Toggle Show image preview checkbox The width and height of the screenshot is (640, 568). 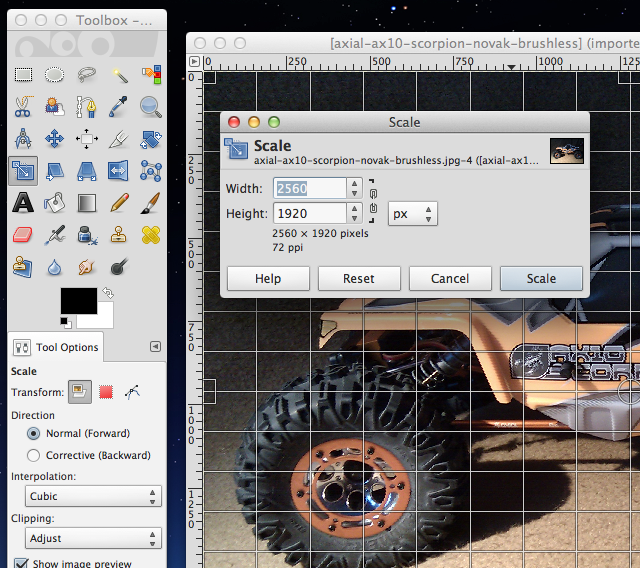click(22, 564)
